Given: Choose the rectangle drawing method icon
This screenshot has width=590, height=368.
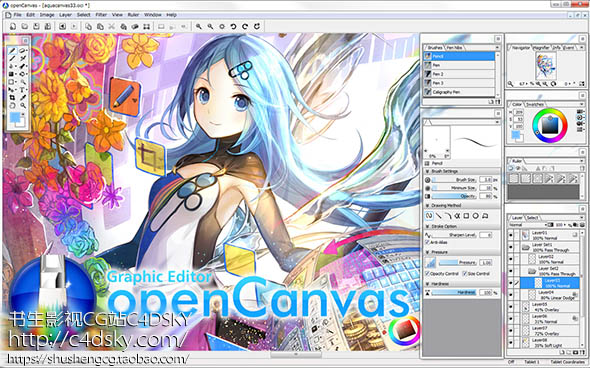Looking at the screenshot, I should point(466,216).
